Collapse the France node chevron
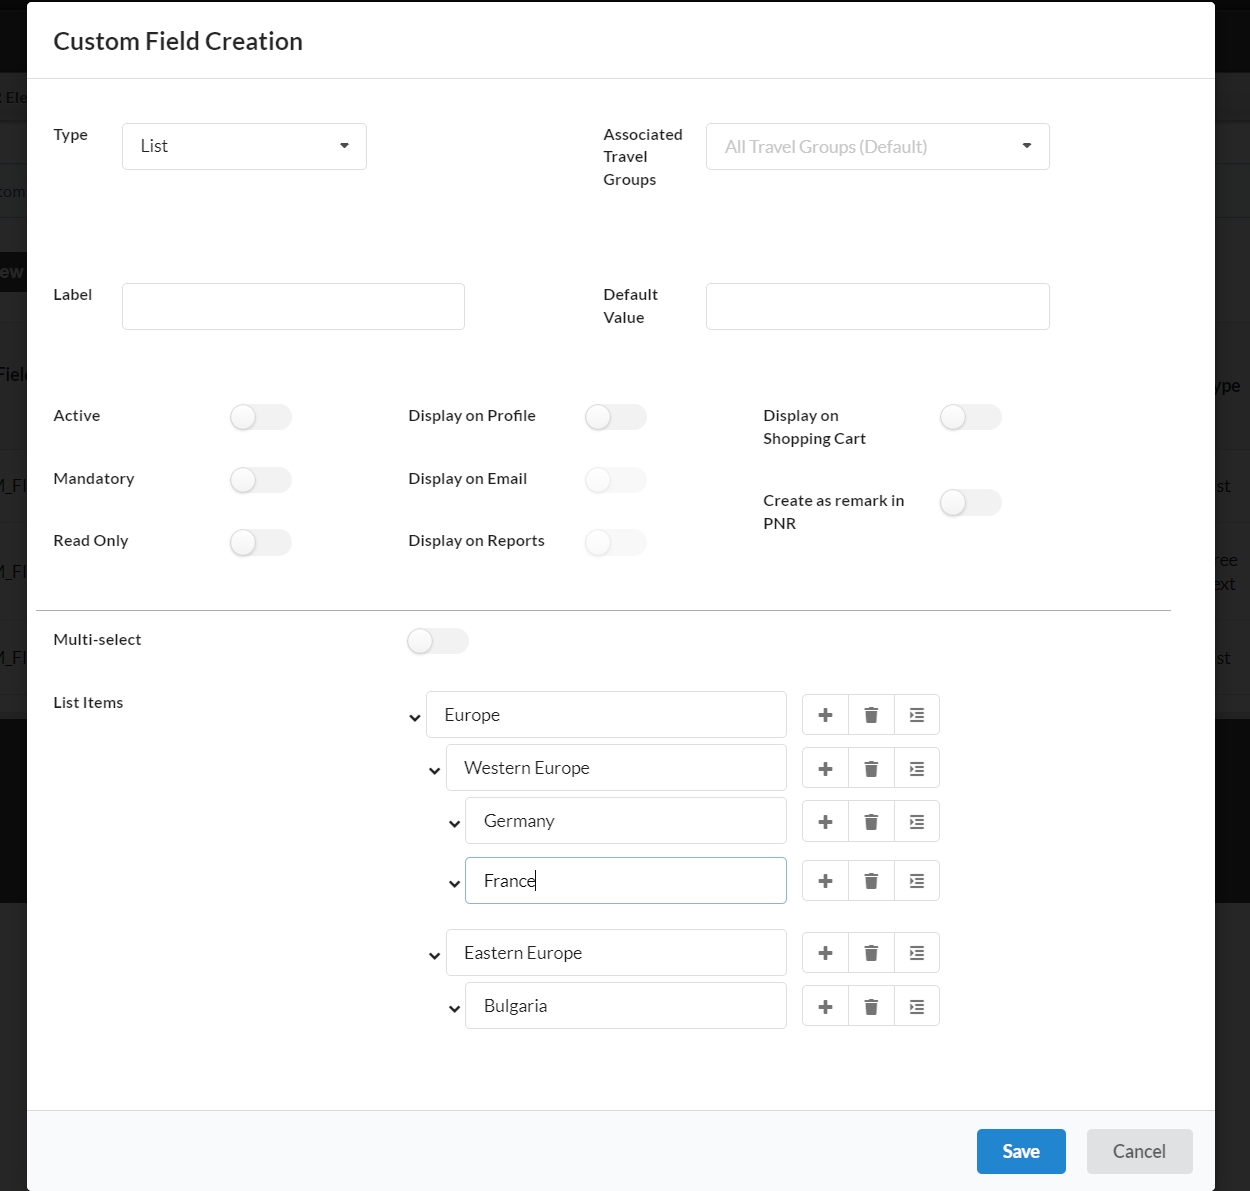1250x1191 pixels. click(454, 884)
